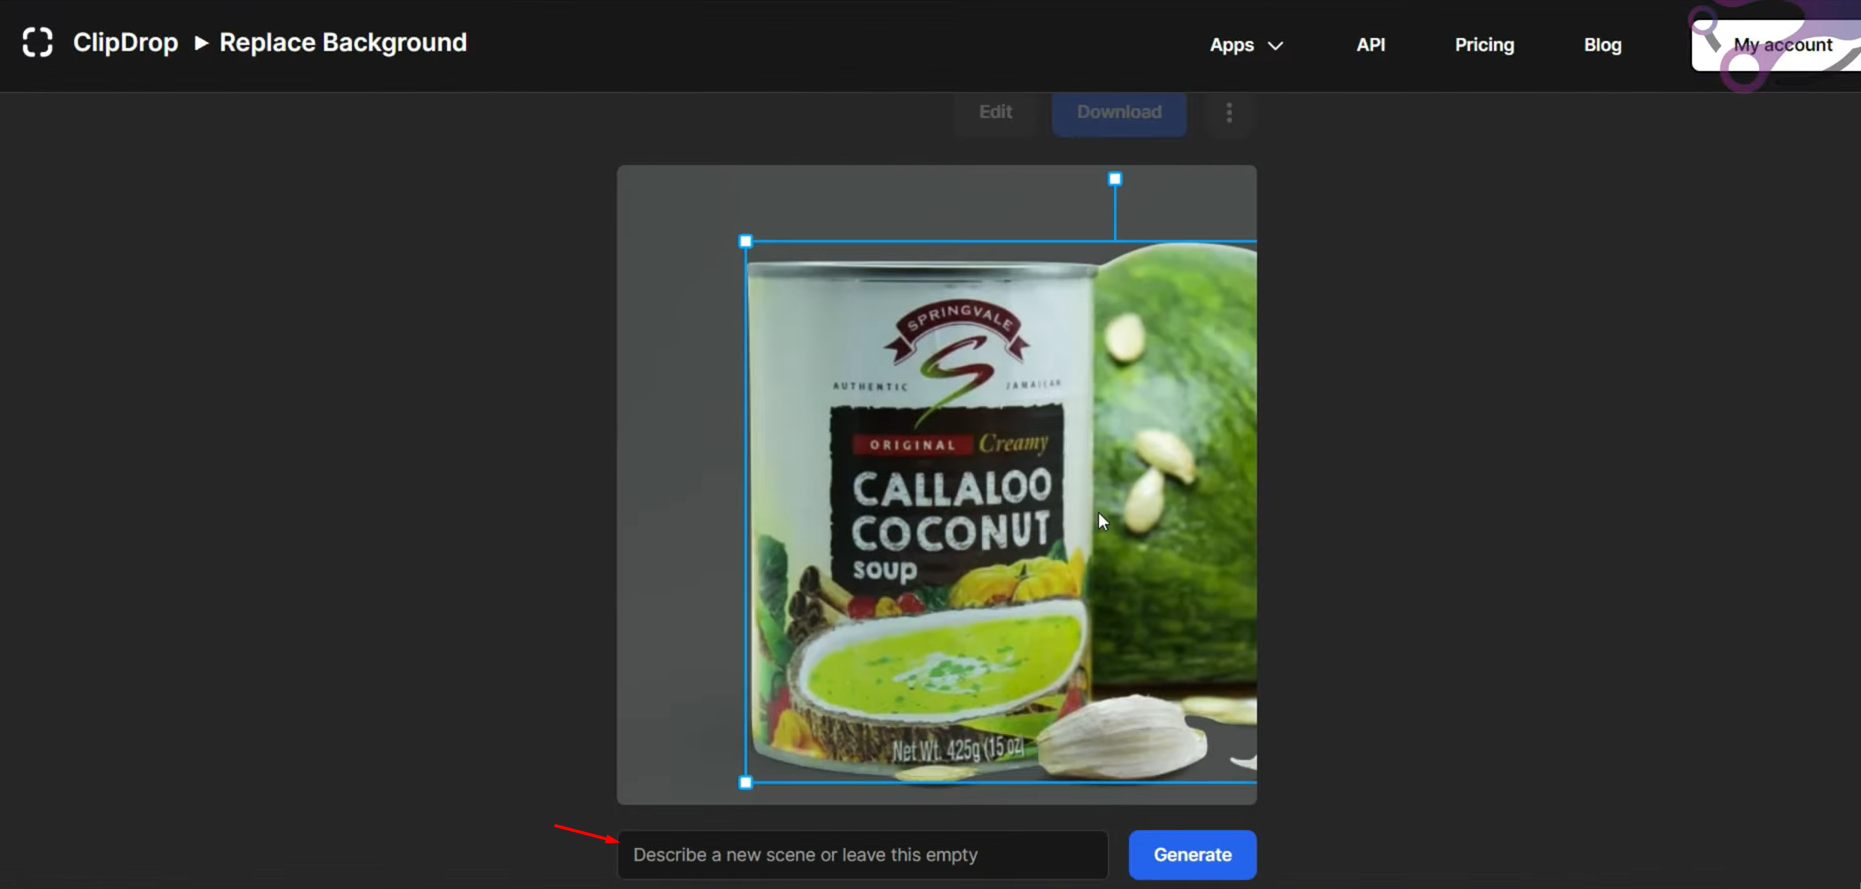Open the Pricing page
This screenshot has height=889, width=1861.
click(1484, 45)
